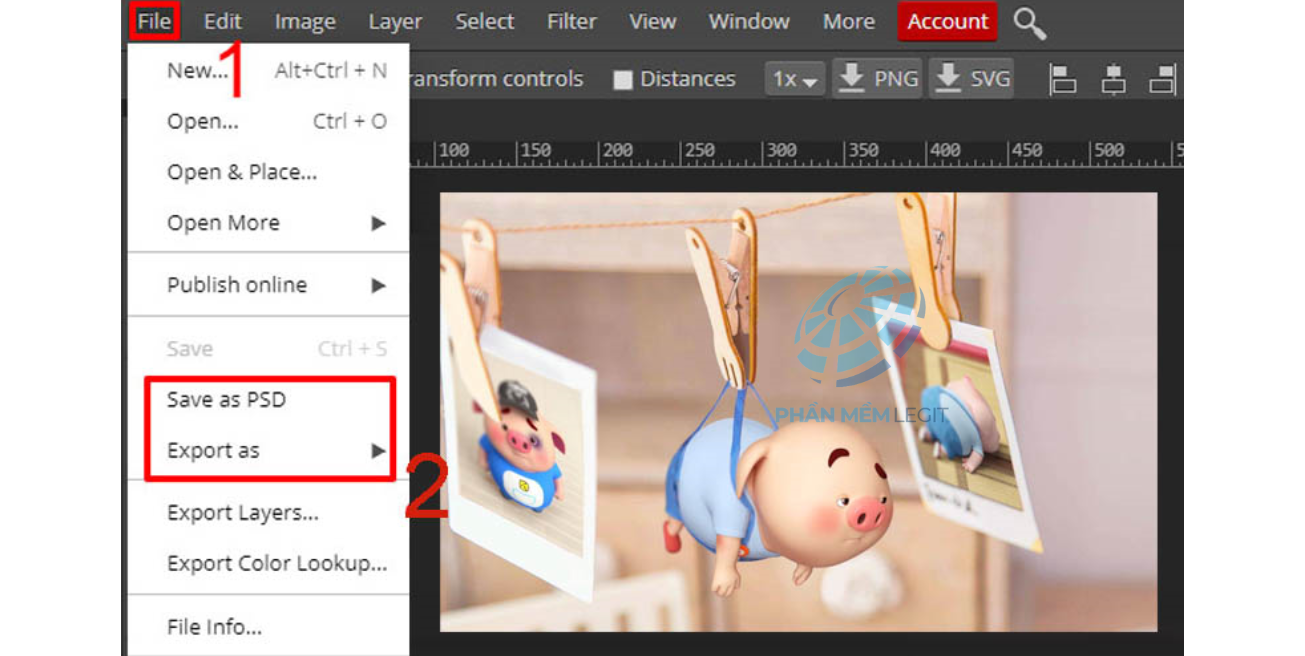Open the search magnifier icon
The width and height of the screenshot is (1305, 656).
pos(1029,23)
